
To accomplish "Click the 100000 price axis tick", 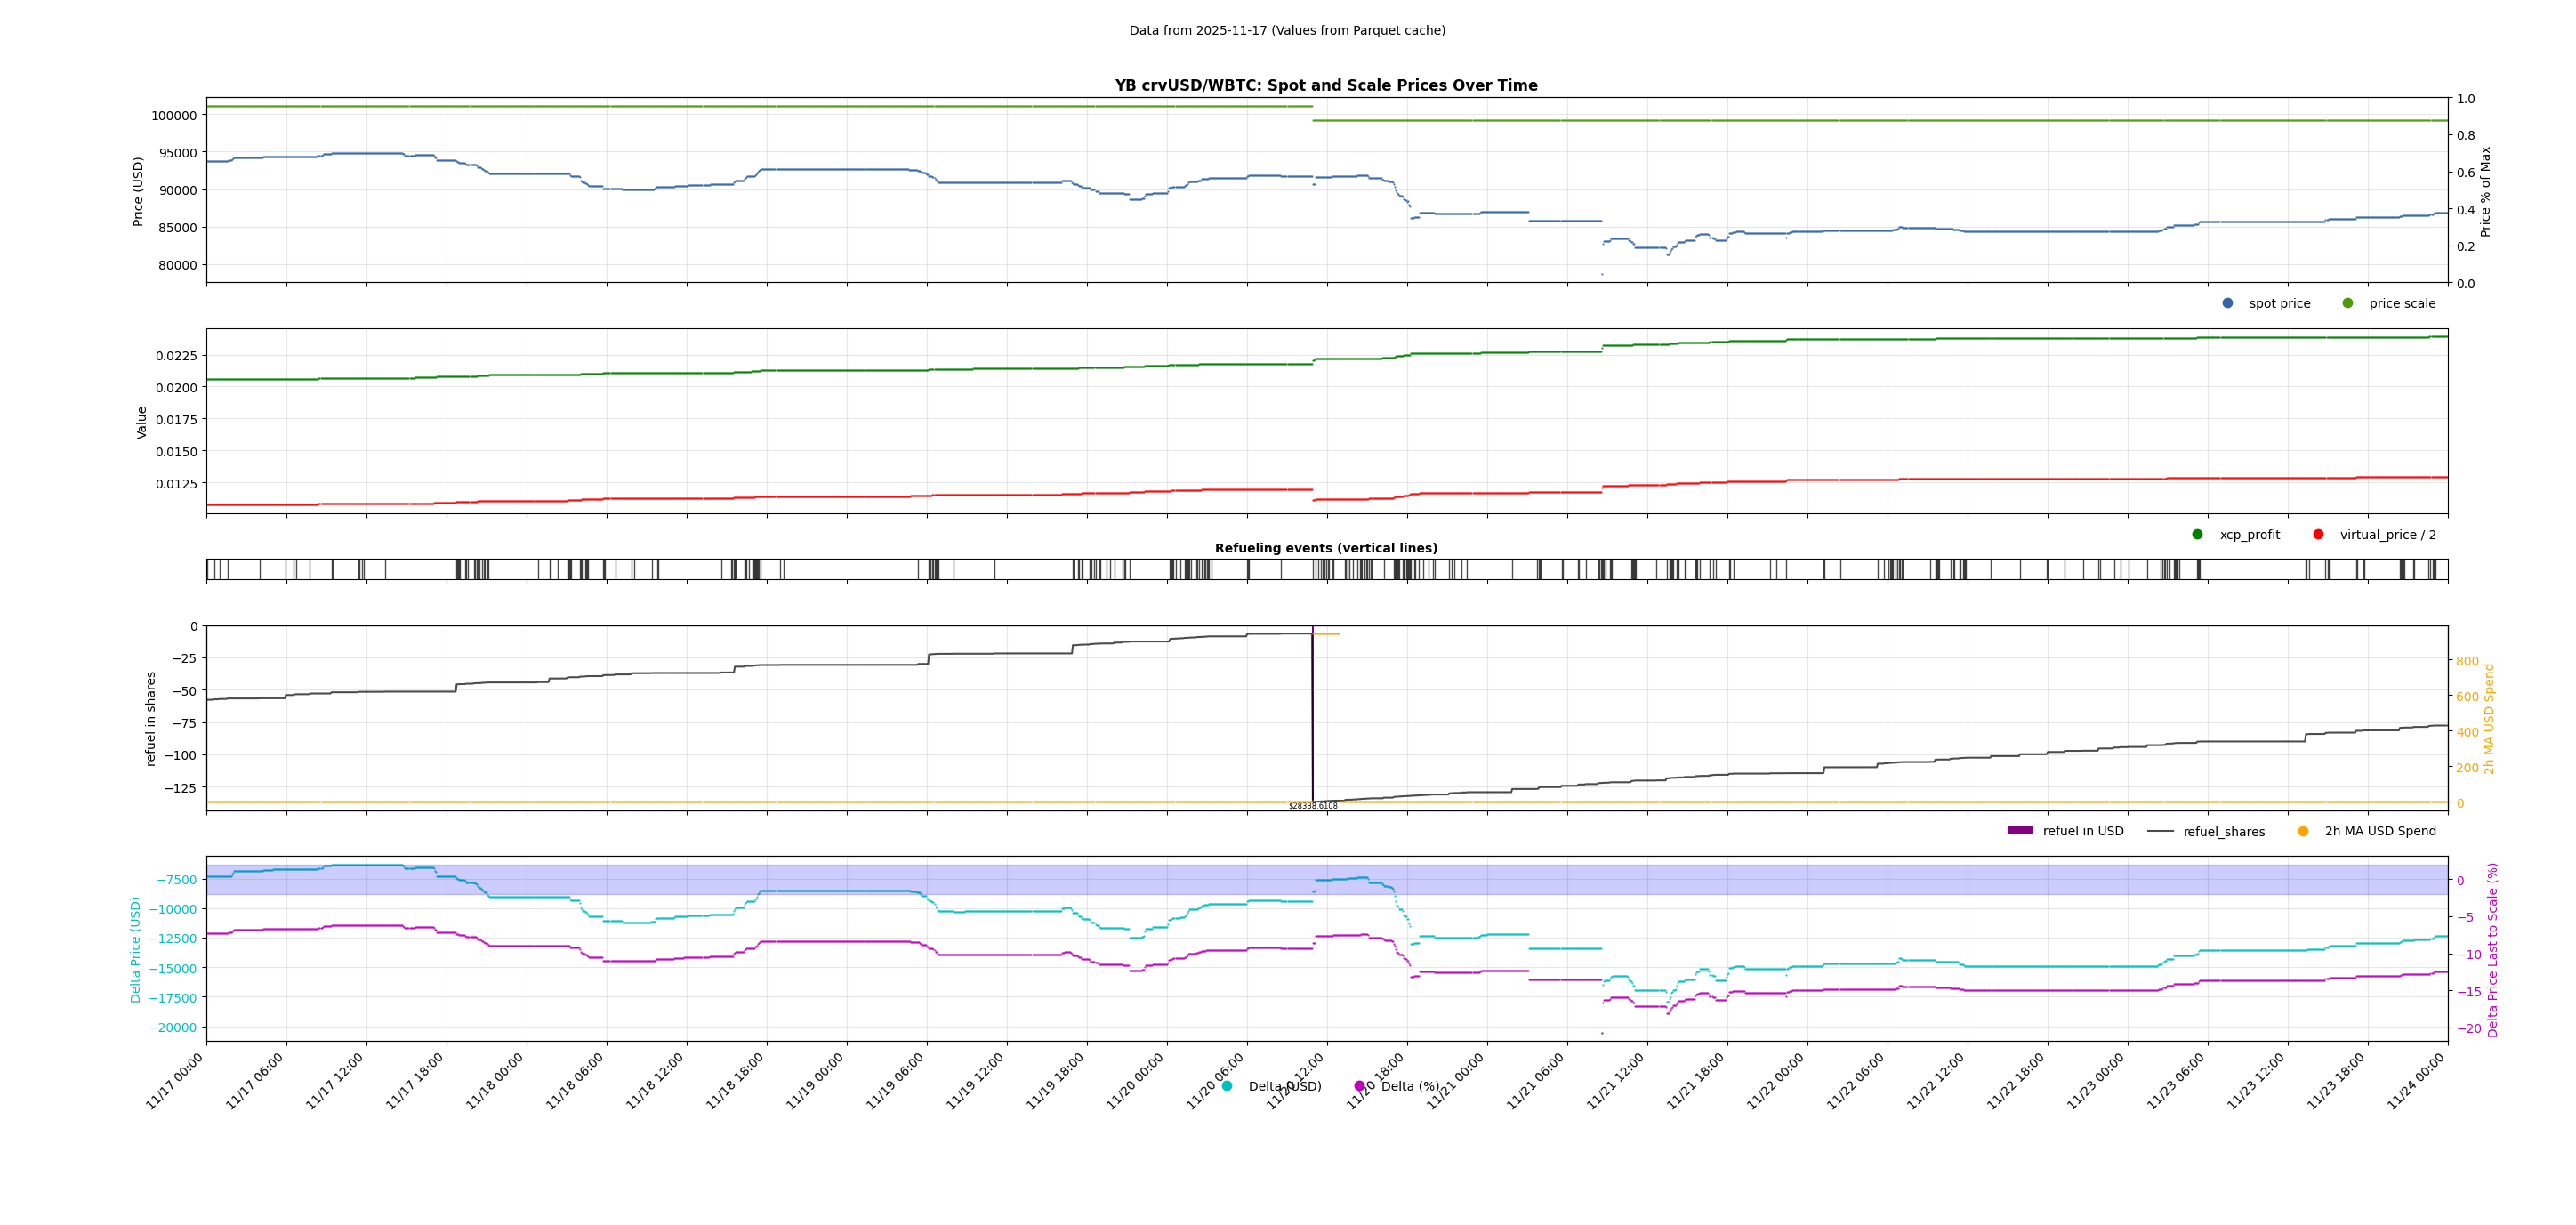I will (174, 115).
